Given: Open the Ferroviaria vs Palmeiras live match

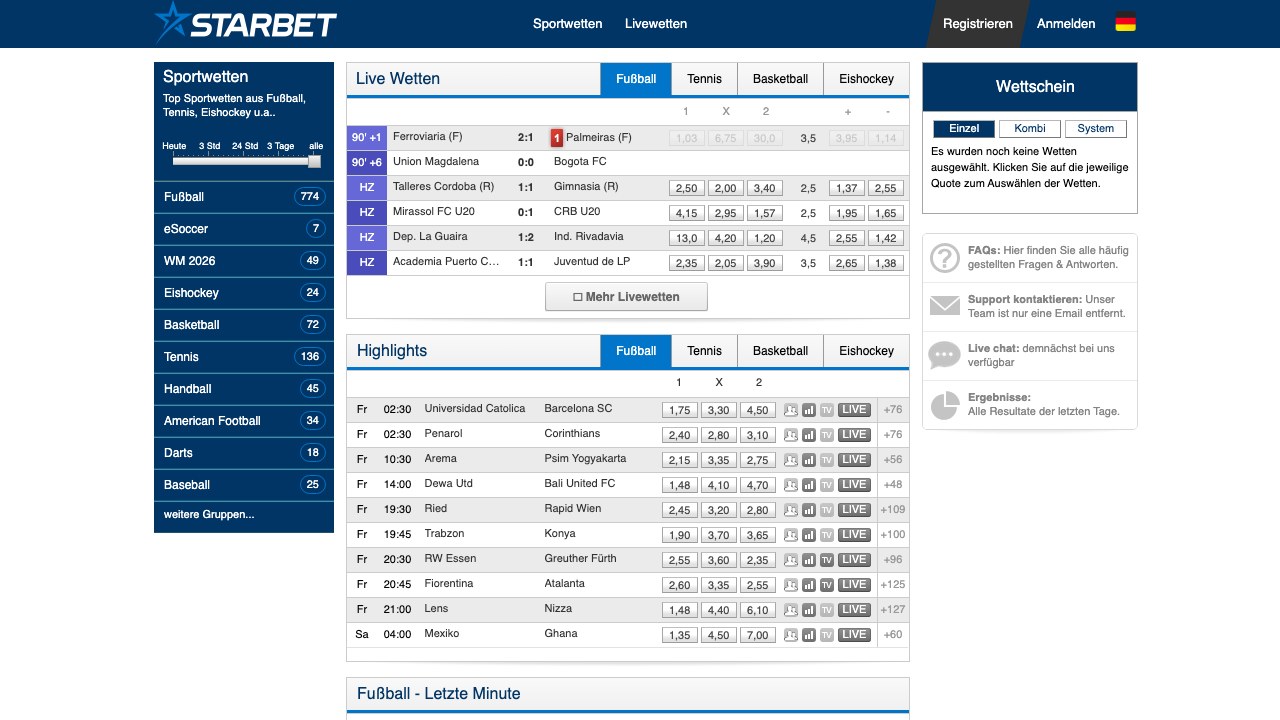Looking at the screenshot, I should (x=628, y=138).
